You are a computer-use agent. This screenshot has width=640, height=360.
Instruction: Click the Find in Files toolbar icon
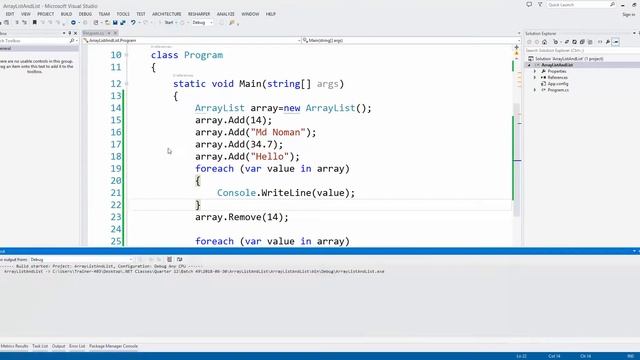click(x=232, y=22)
